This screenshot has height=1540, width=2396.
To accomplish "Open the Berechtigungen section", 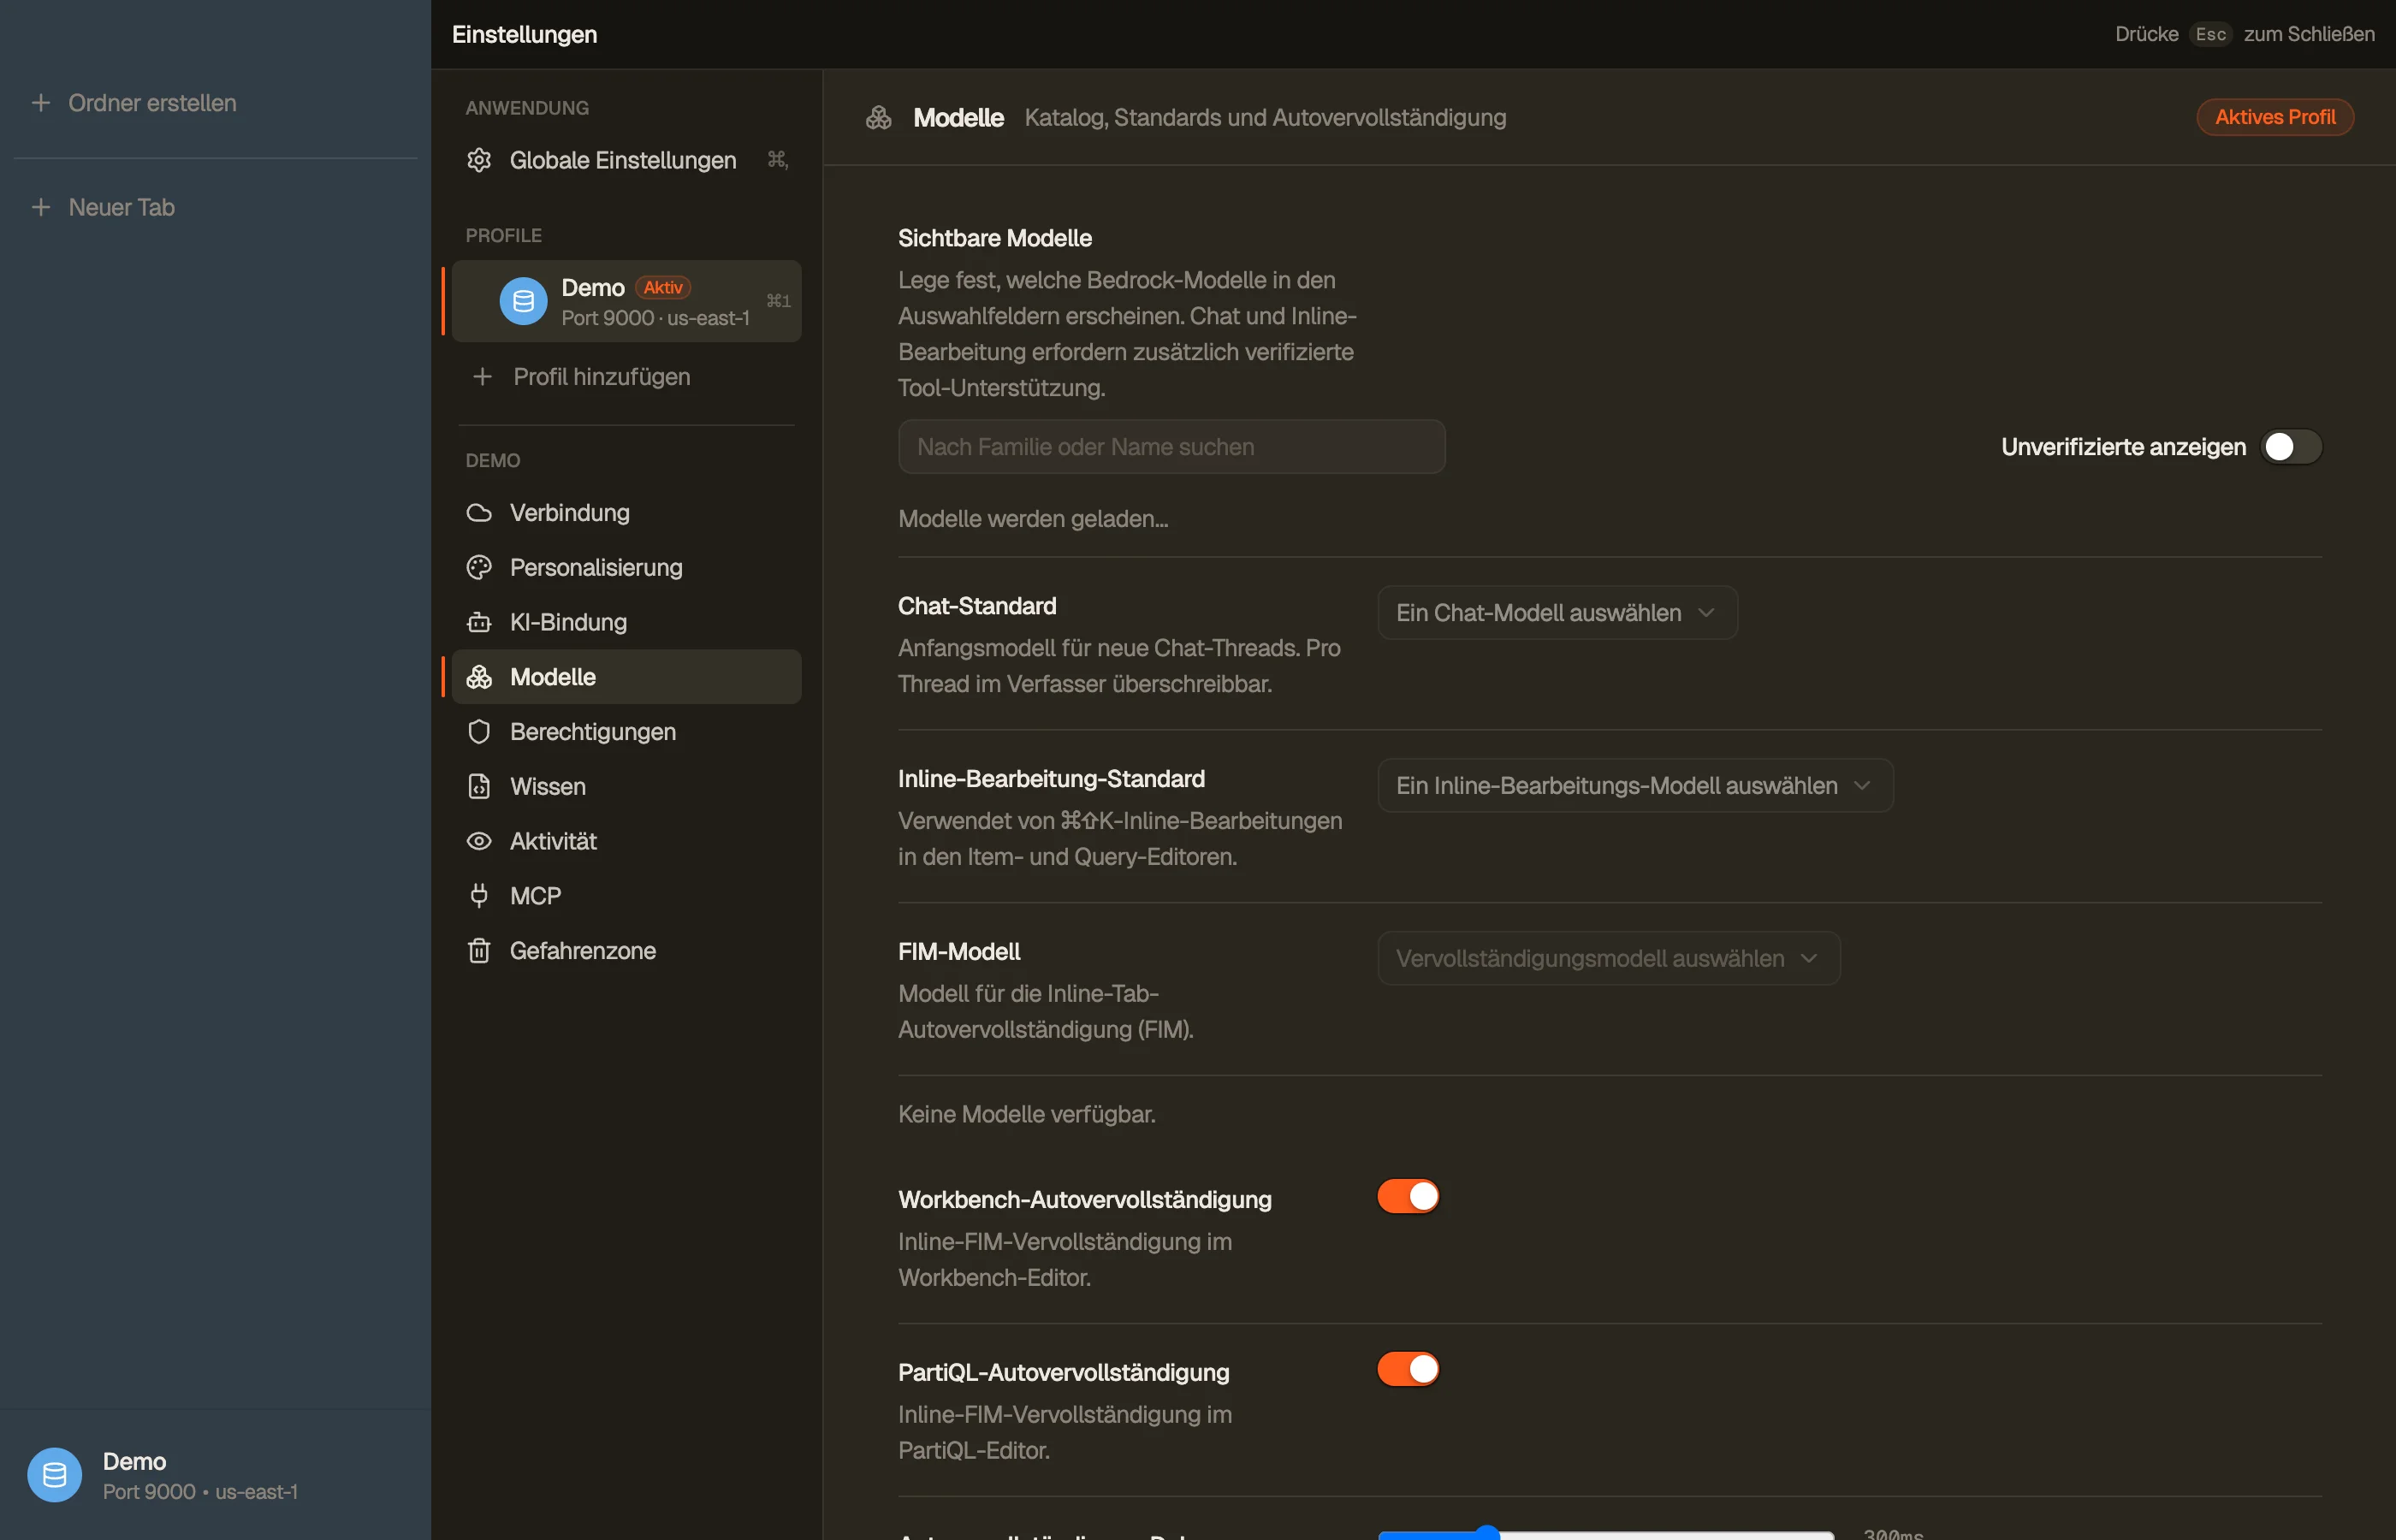I will pos(627,732).
